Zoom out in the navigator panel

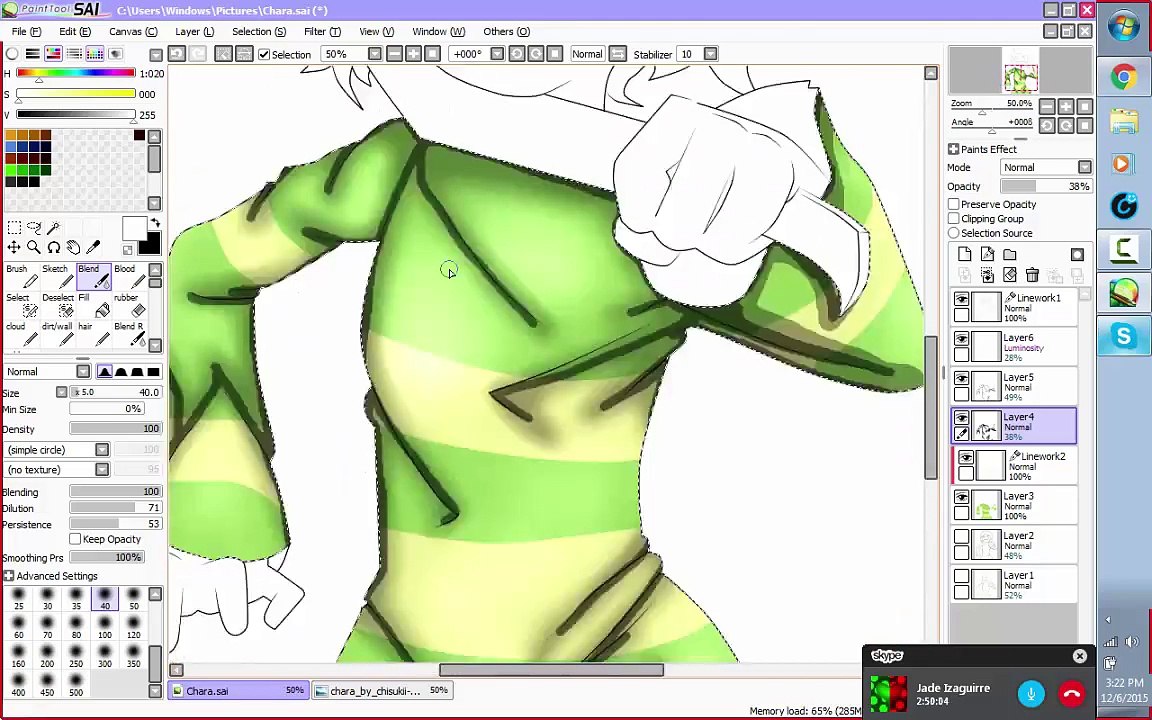point(1048,107)
